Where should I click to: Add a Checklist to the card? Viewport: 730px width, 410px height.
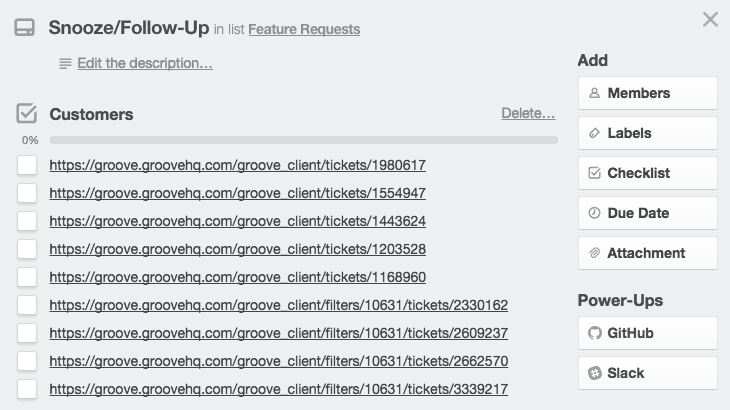click(x=647, y=173)
